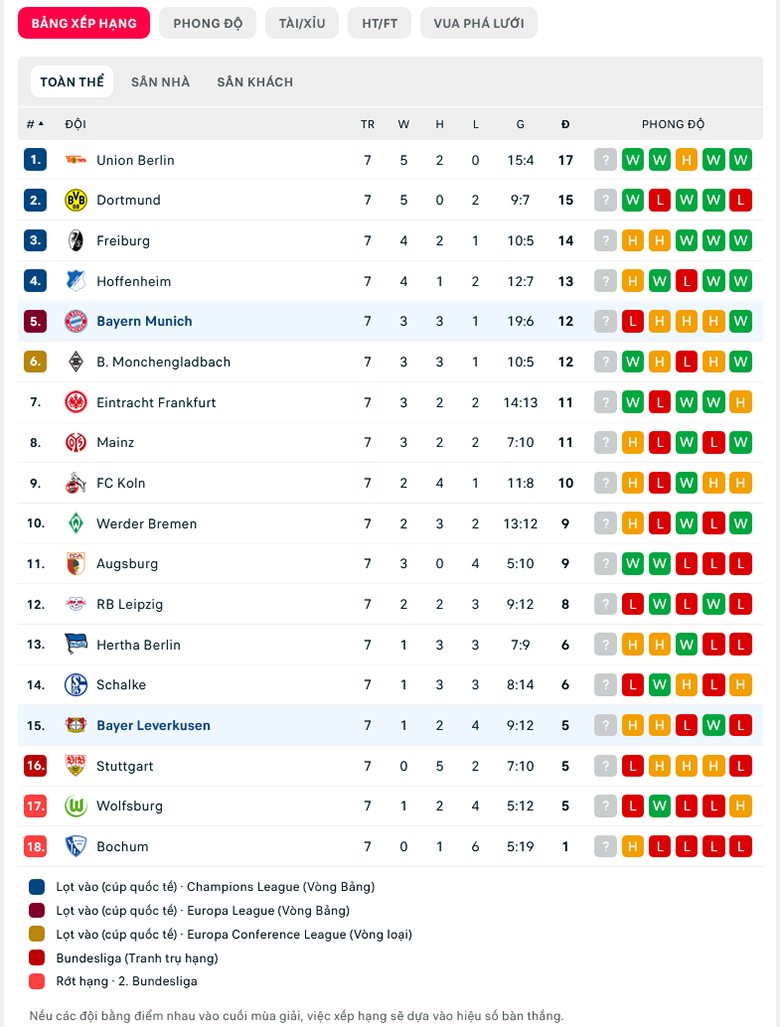Click the Wolfsburg green W logo
The image size is (780, 1027).
coord(76,806)
